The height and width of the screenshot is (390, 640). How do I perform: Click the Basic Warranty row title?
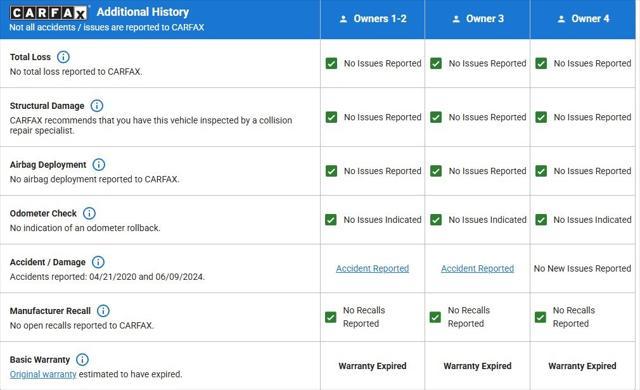(40, 359)
